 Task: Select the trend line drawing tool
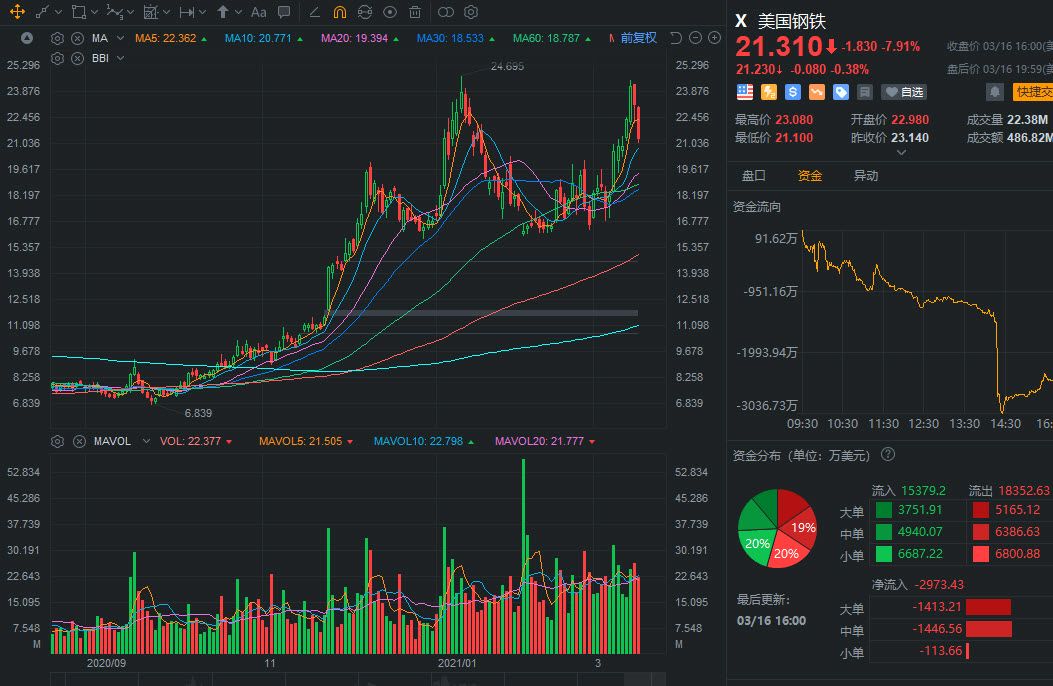pyautogui.click(x=43, y=12)
